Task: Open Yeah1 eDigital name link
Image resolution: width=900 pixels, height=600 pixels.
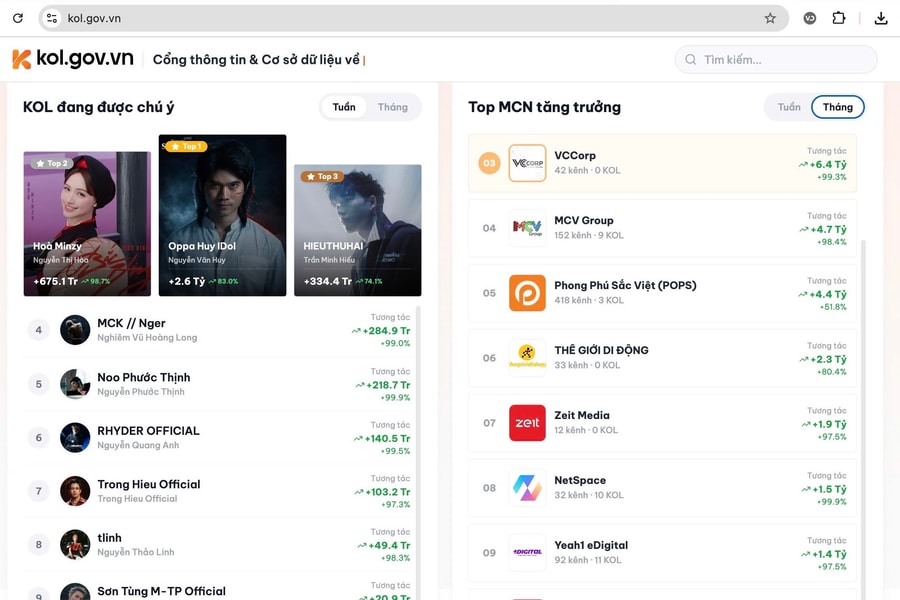Action: (x=591, y=545)
